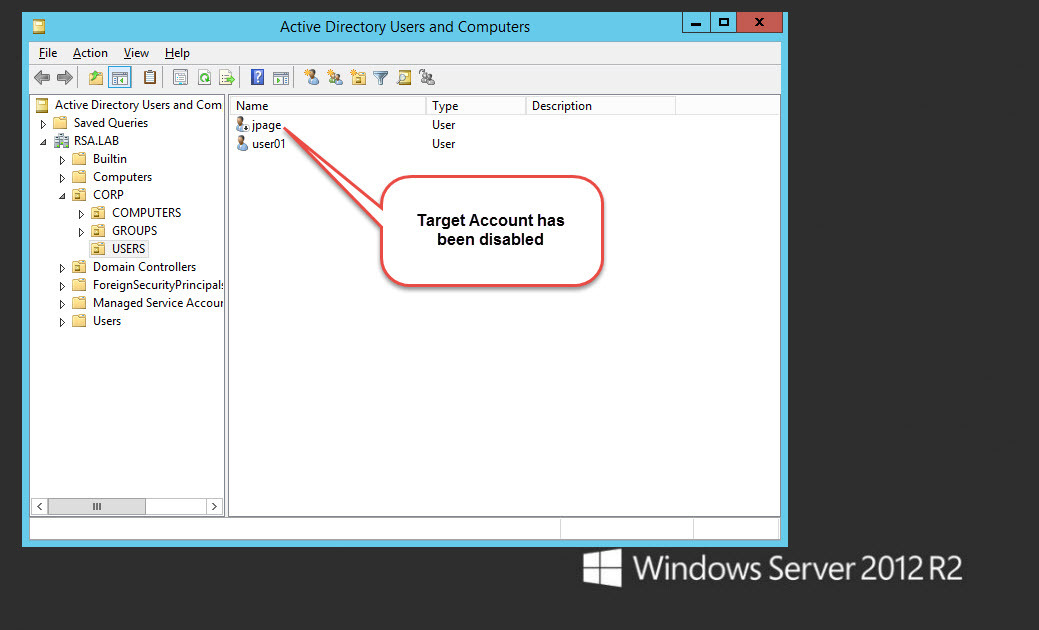1039x630 pixels.
Task: Expand the Saved Queries node
Action: (x=43, y=124)
